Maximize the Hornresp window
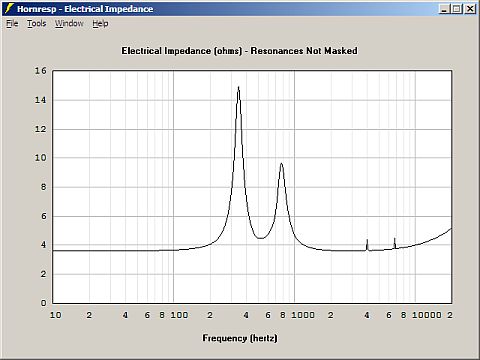 coord(456,9)
